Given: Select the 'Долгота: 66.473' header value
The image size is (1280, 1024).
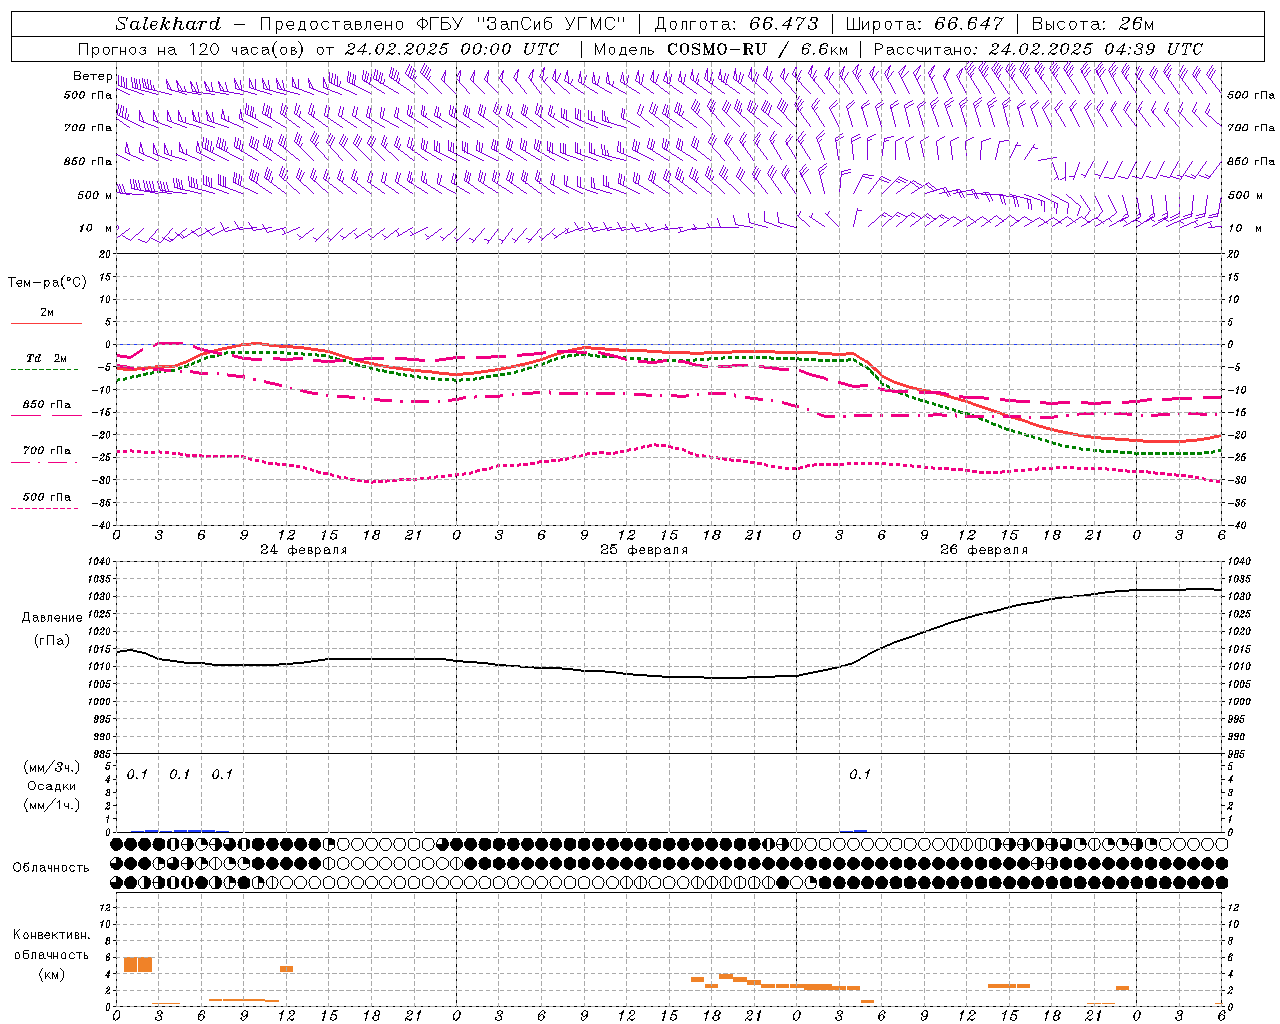Looking at the screenshot, I should pyautogui.click(x=736, y=23).
